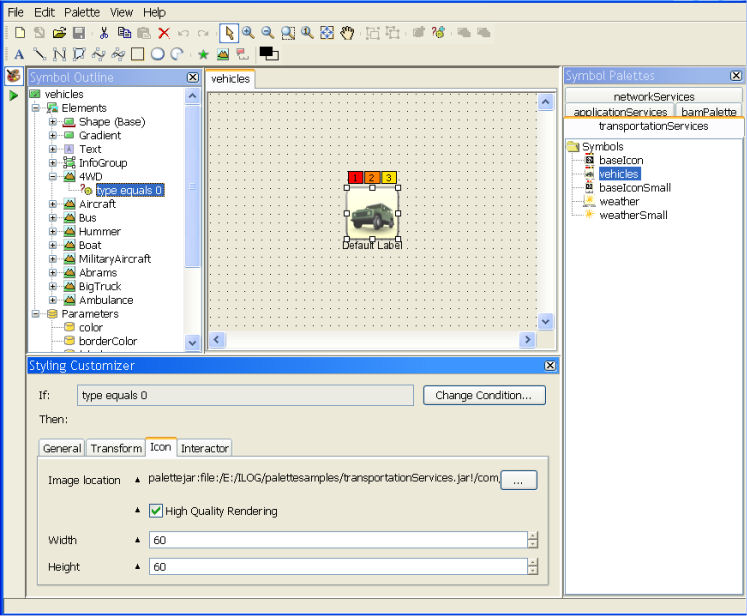Image resolution: width=747 pixels, height=616 pixels.
Task: Toggle High Quality Rendering checkbox
Action: 156,511
